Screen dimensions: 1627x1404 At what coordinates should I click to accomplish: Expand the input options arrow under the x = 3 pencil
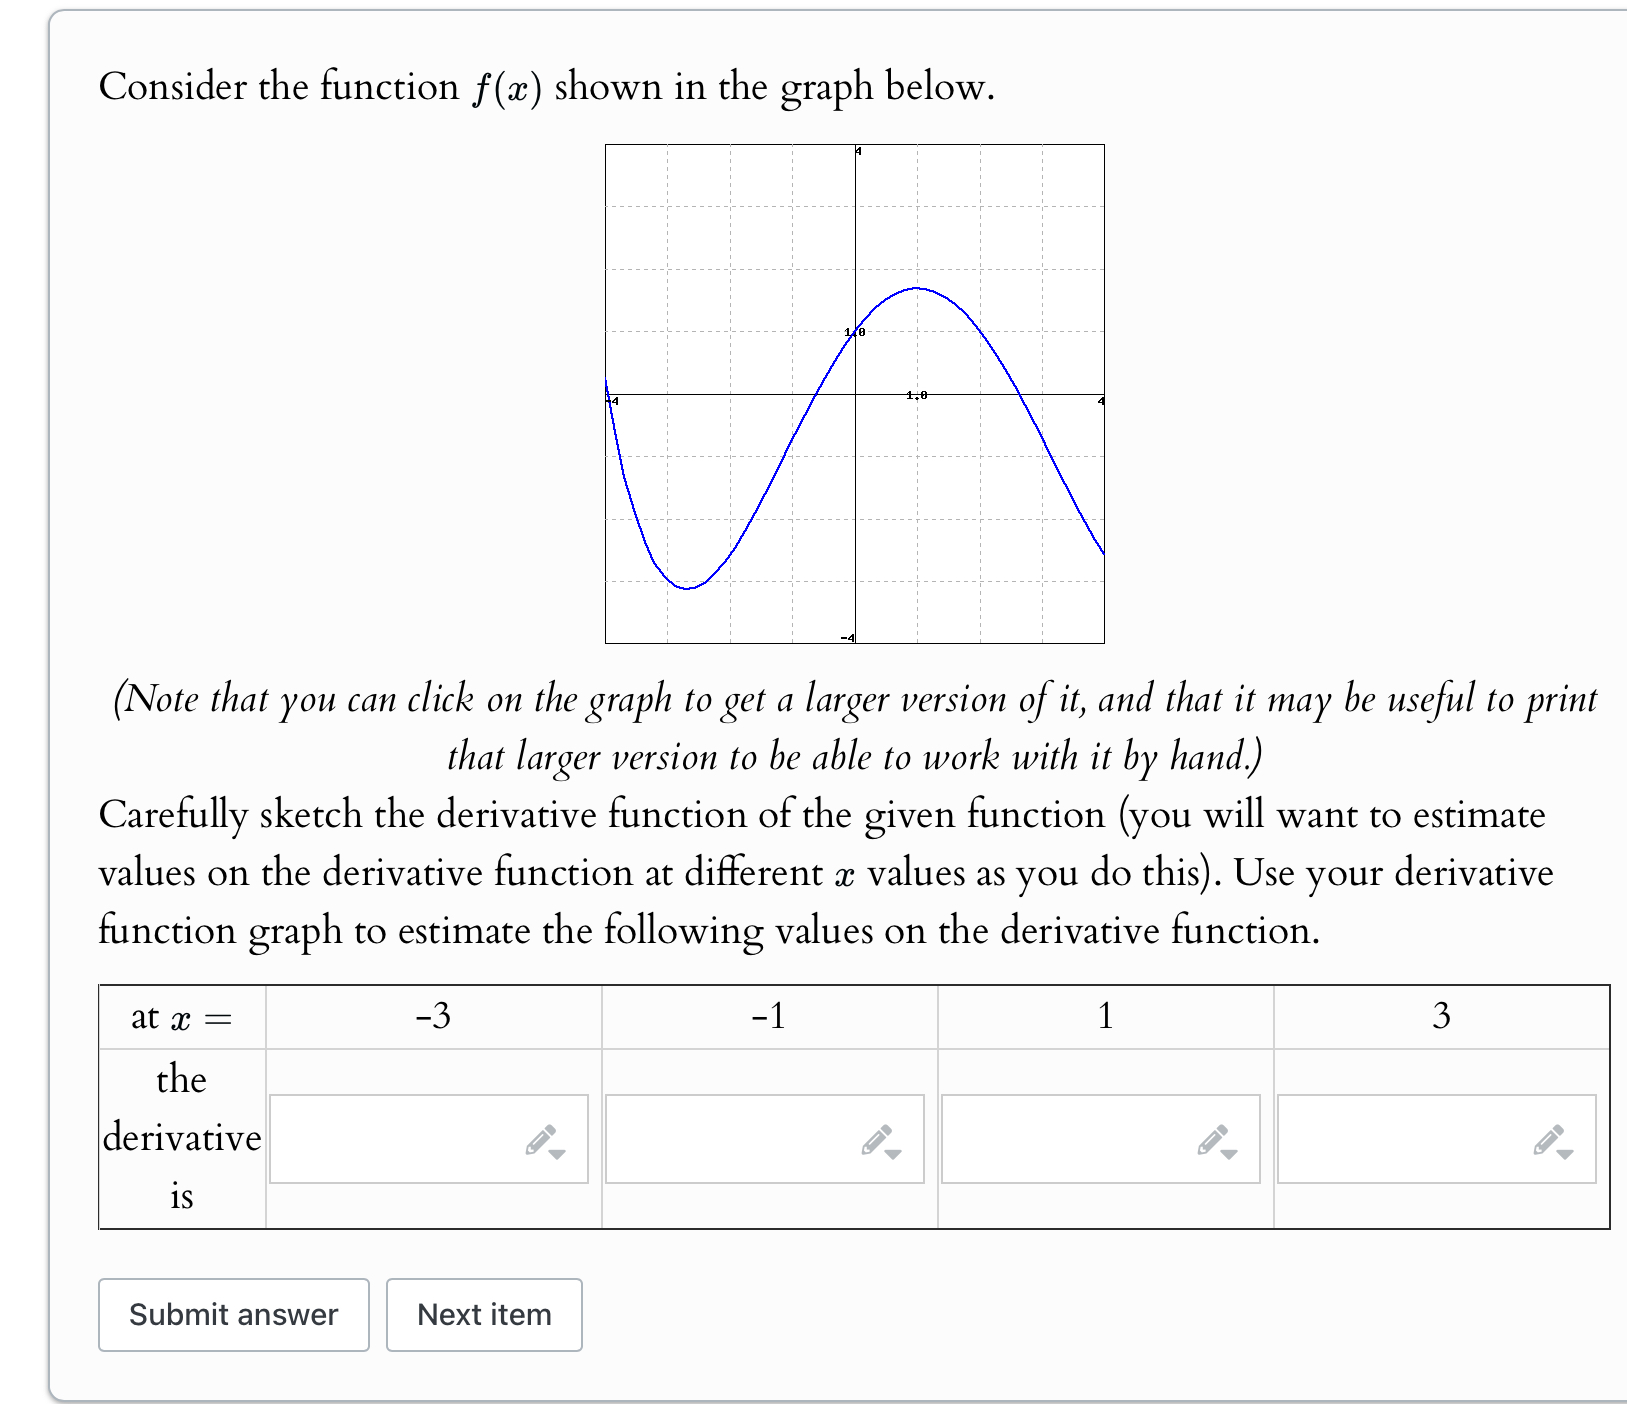pyautogui.click(x=1567, y=1153)
